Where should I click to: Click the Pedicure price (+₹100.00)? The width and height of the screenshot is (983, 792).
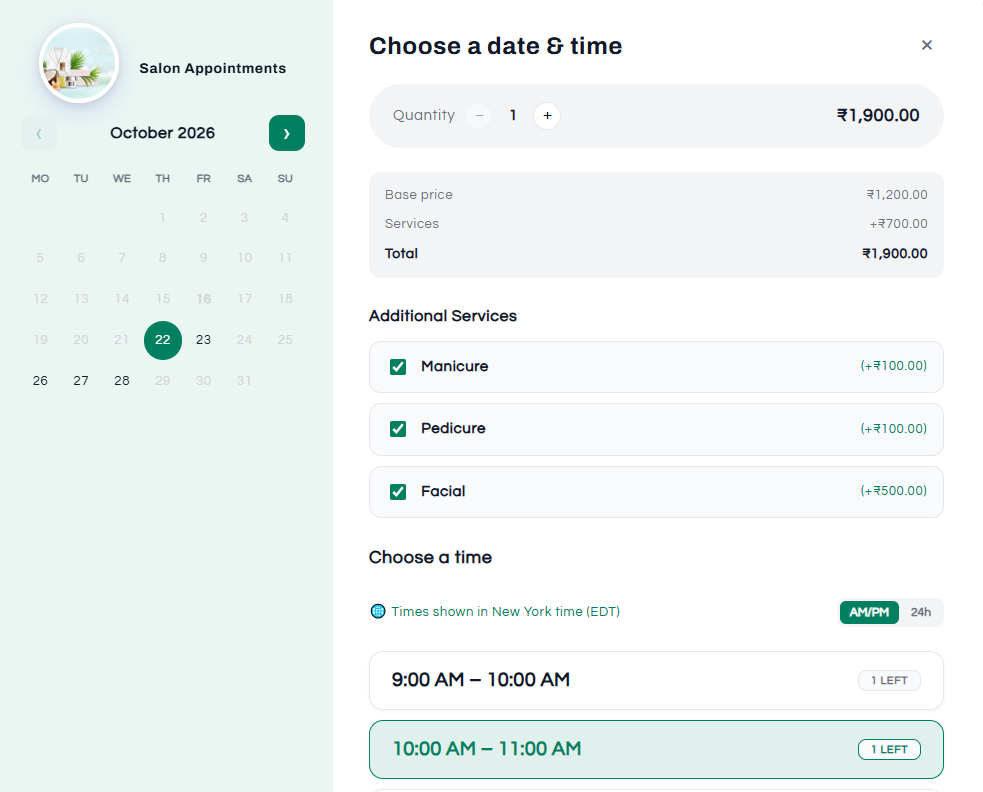coord(893,428)
